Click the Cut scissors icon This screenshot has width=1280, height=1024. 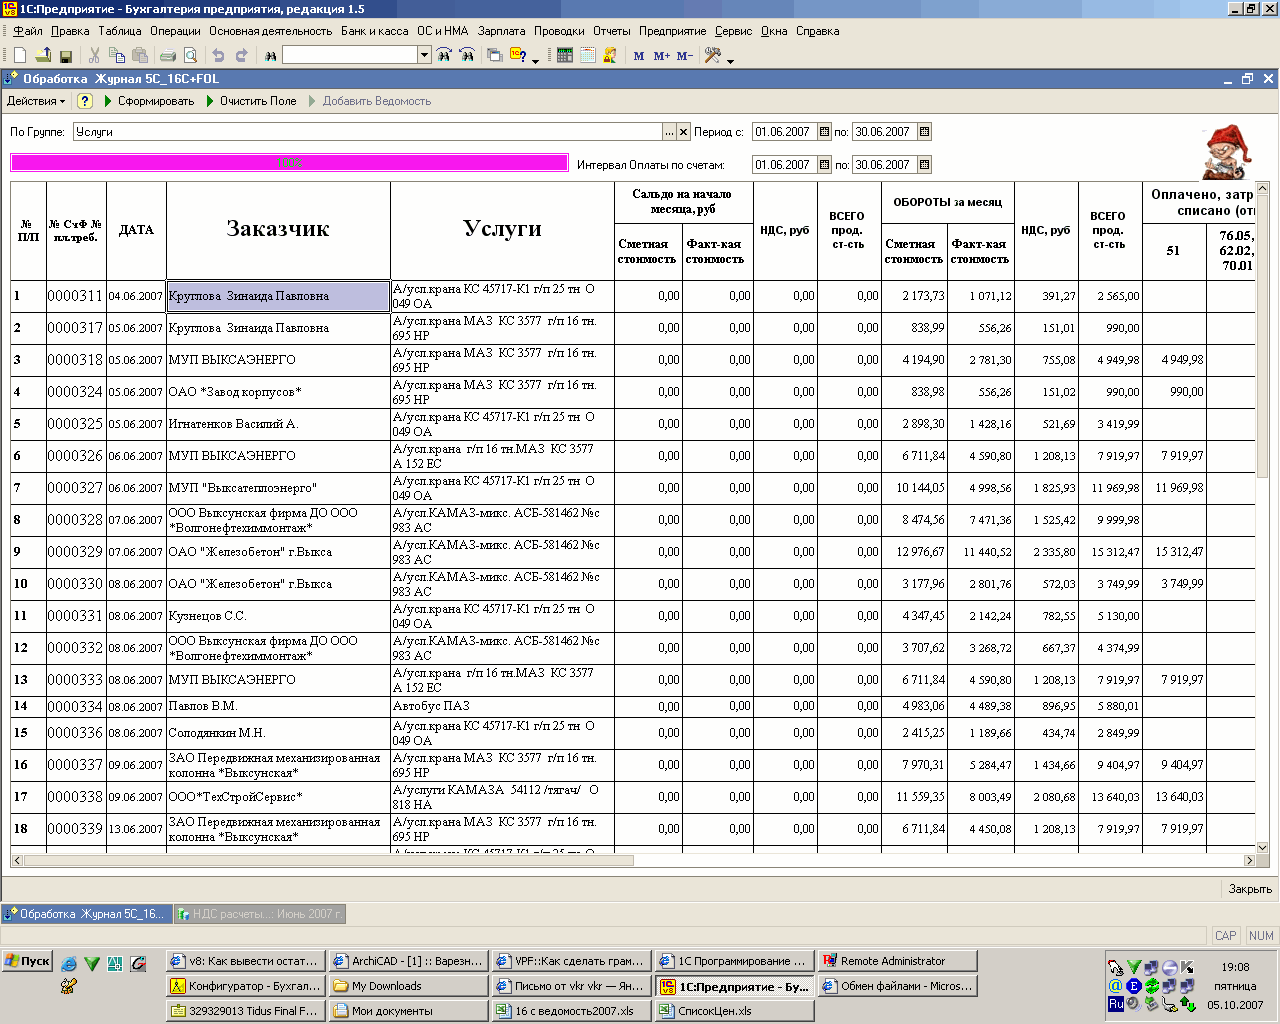[x=94, y=56]
